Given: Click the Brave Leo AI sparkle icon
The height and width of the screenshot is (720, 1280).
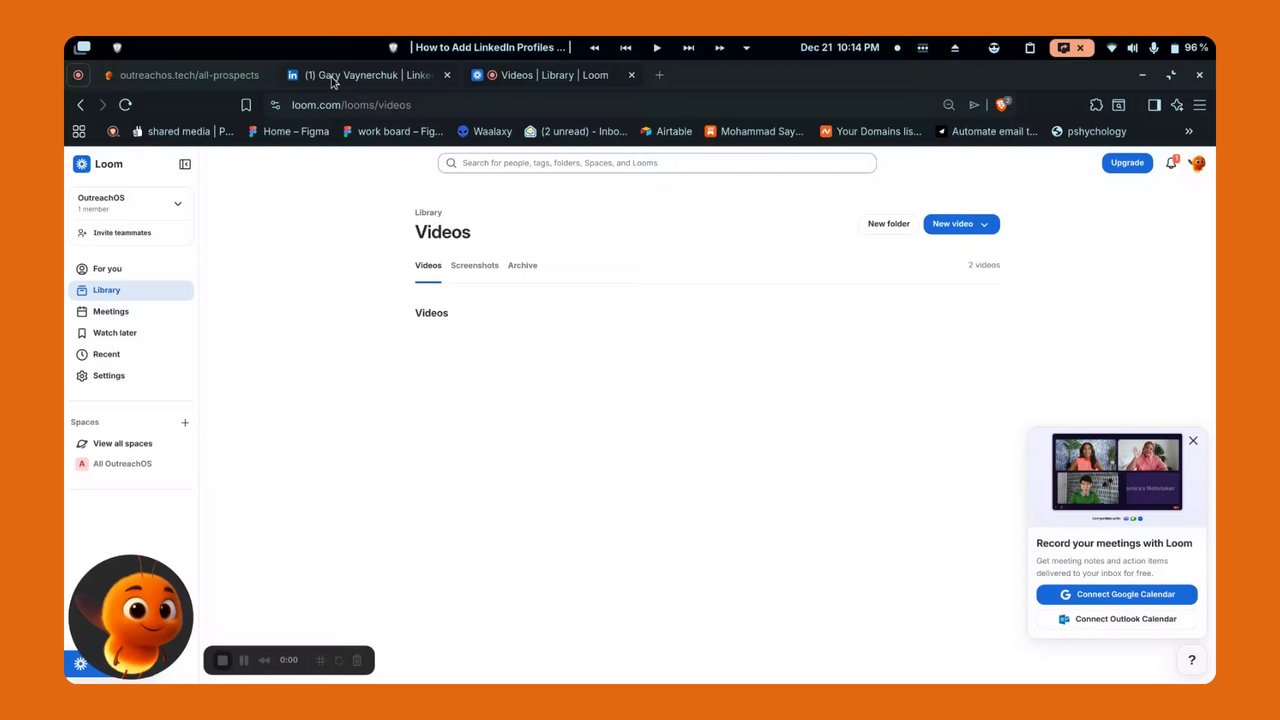Looking at the screenshot, I should tap(1177, 105).
